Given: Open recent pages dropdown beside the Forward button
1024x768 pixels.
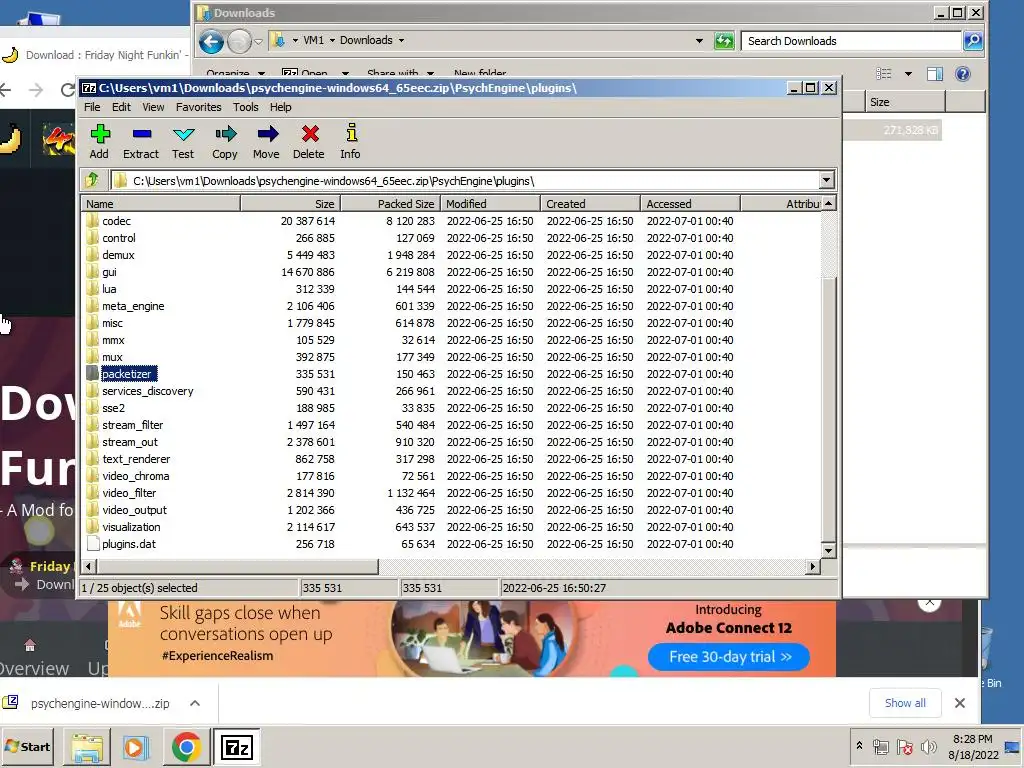Looking at the screenshot, I should point(258,42).
